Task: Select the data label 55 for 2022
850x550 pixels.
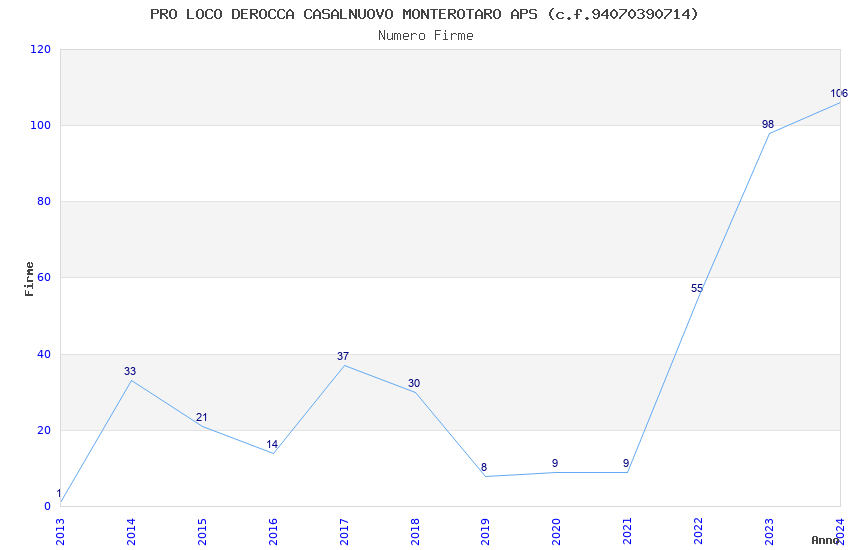Action: tap(697, 288)
